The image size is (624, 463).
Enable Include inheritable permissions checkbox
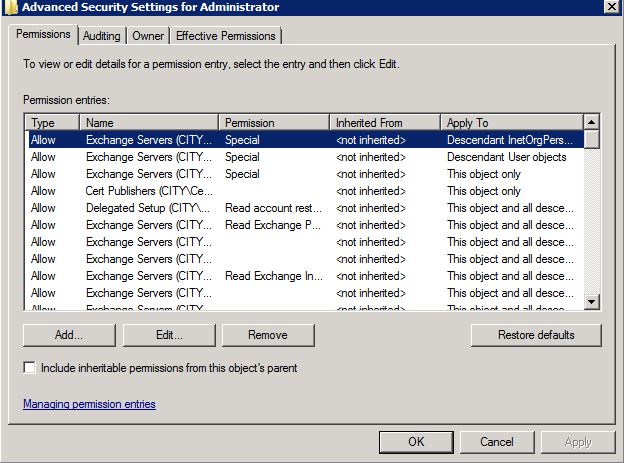[x=29, y=367]
